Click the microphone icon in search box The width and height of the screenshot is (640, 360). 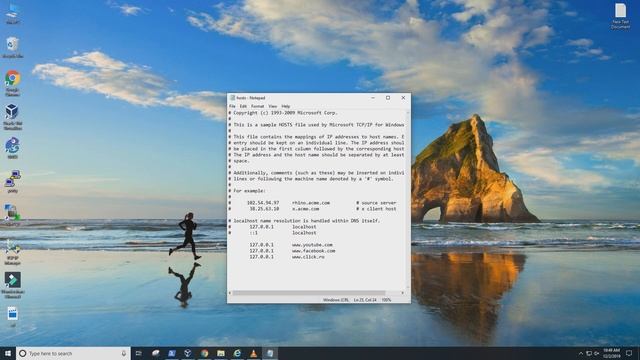[x=124, y=353]
